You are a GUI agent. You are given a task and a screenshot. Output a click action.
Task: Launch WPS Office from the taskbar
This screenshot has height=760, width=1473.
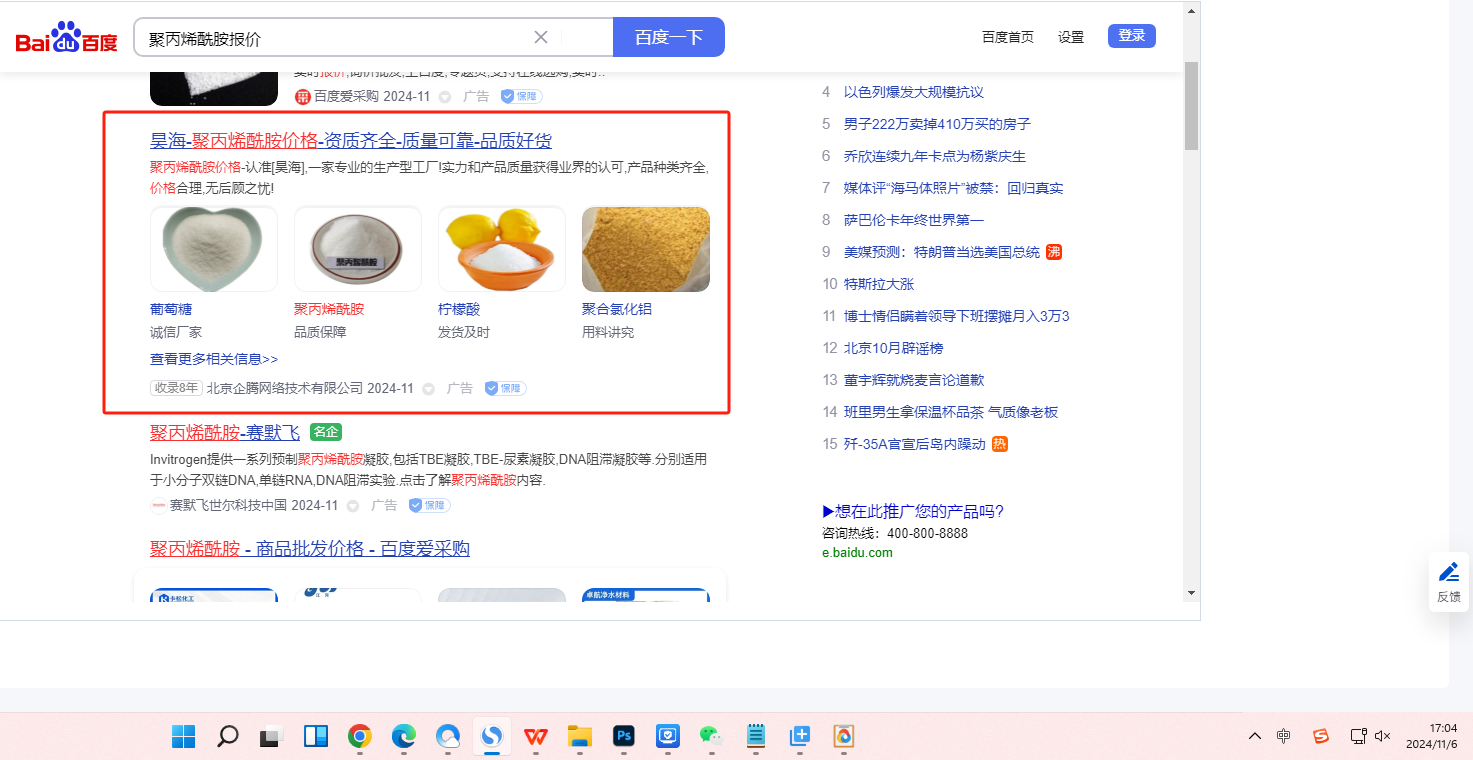point(536,737)
